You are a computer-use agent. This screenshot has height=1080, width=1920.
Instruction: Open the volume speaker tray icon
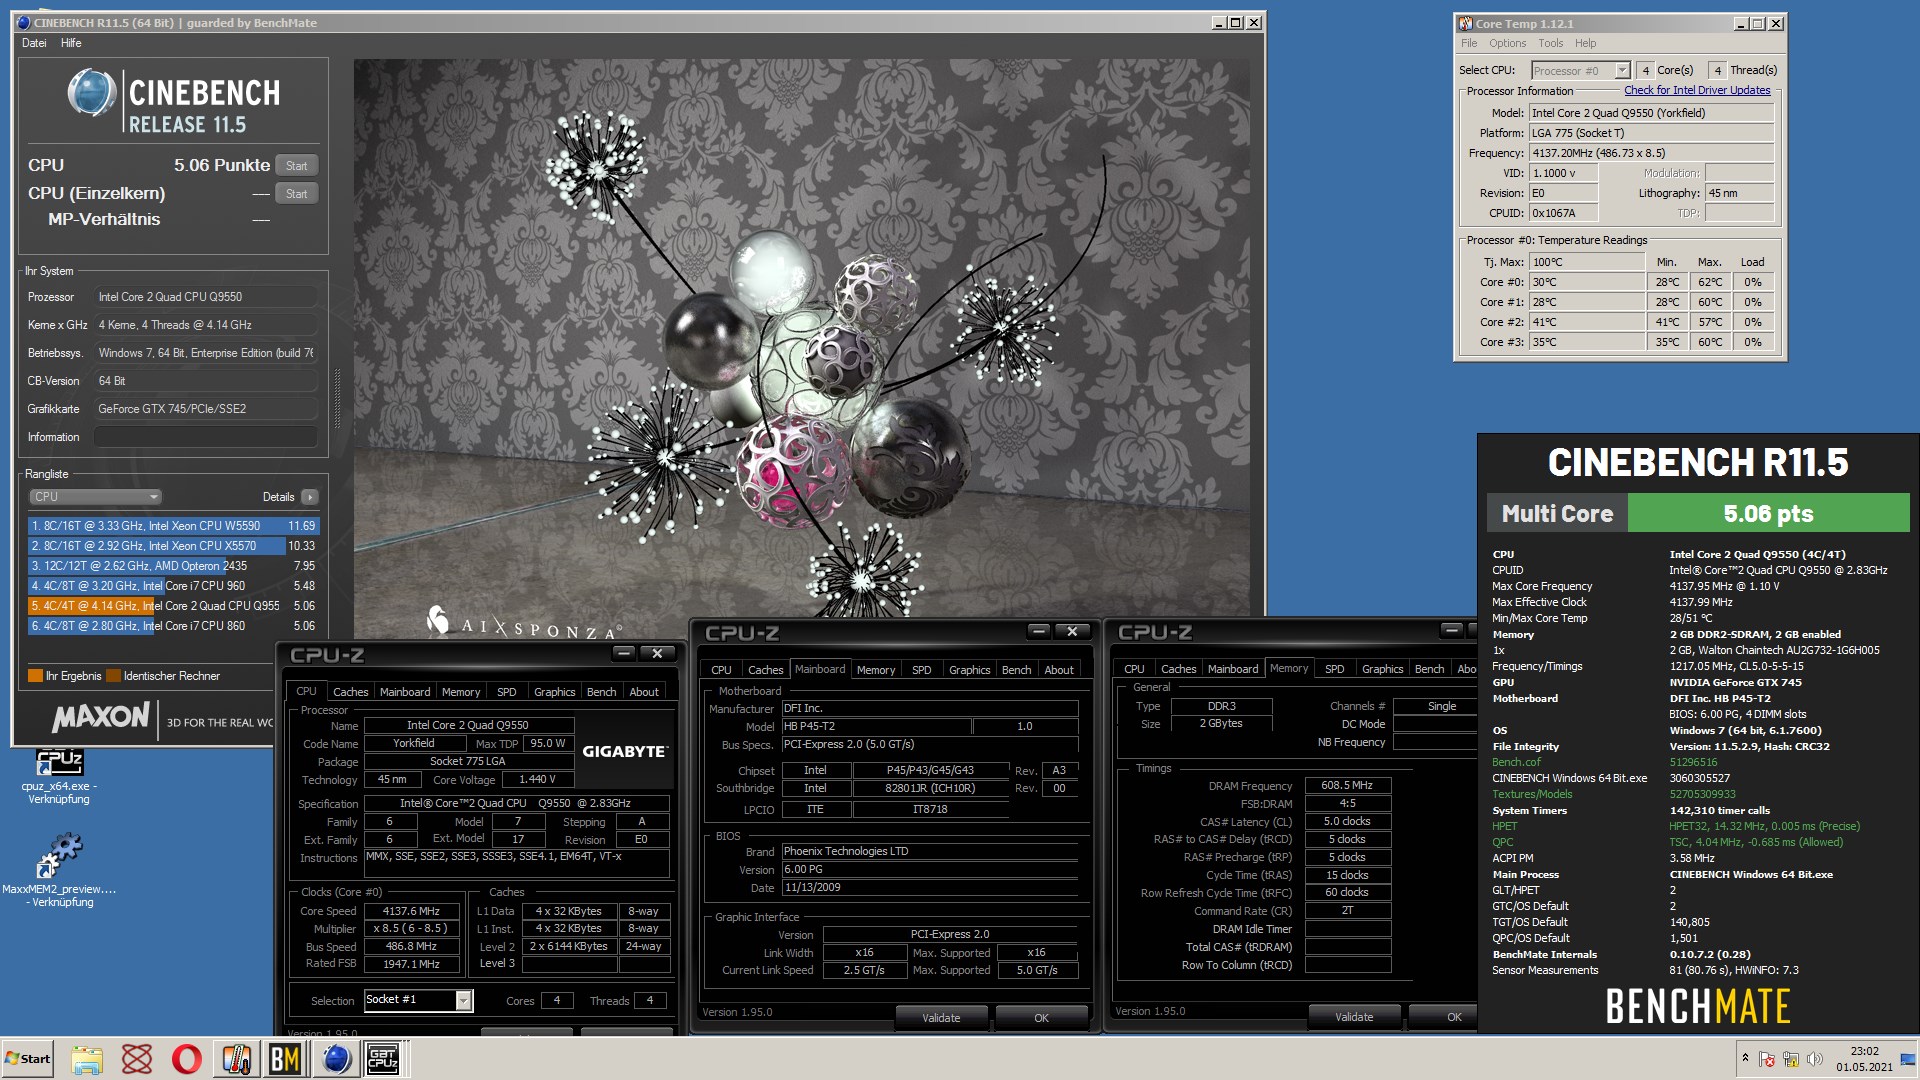pyautogui.click(x=1814, y=1059)
